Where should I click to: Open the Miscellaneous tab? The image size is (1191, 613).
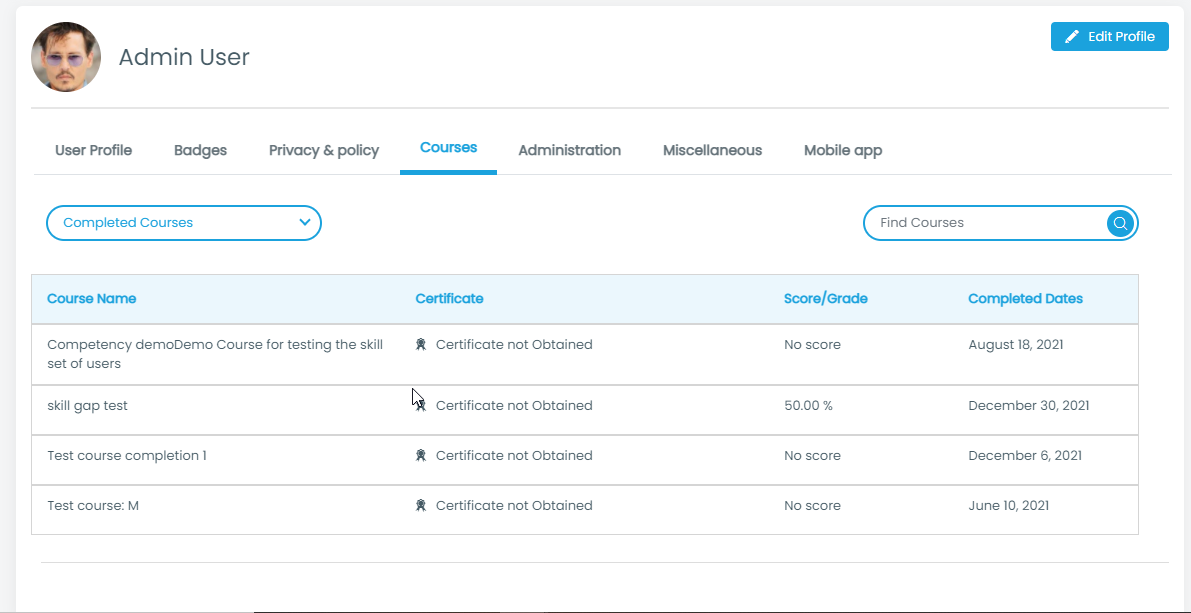coord(712,150)
